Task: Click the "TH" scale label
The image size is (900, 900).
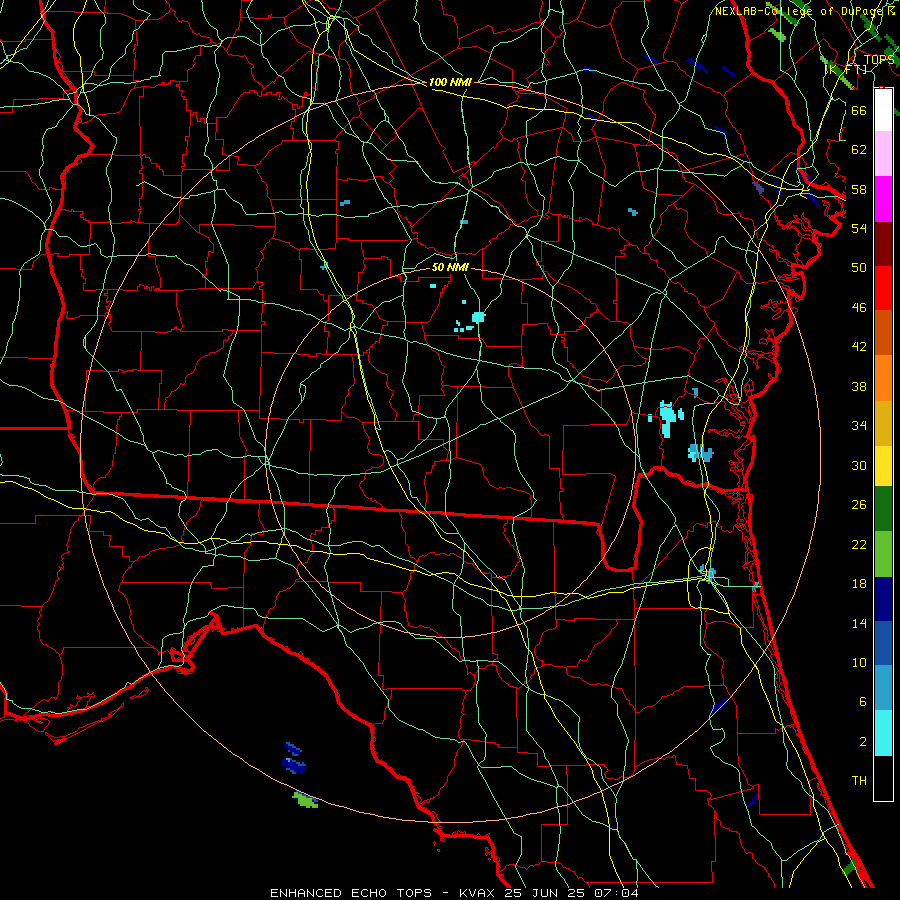Action: point(859,781)
